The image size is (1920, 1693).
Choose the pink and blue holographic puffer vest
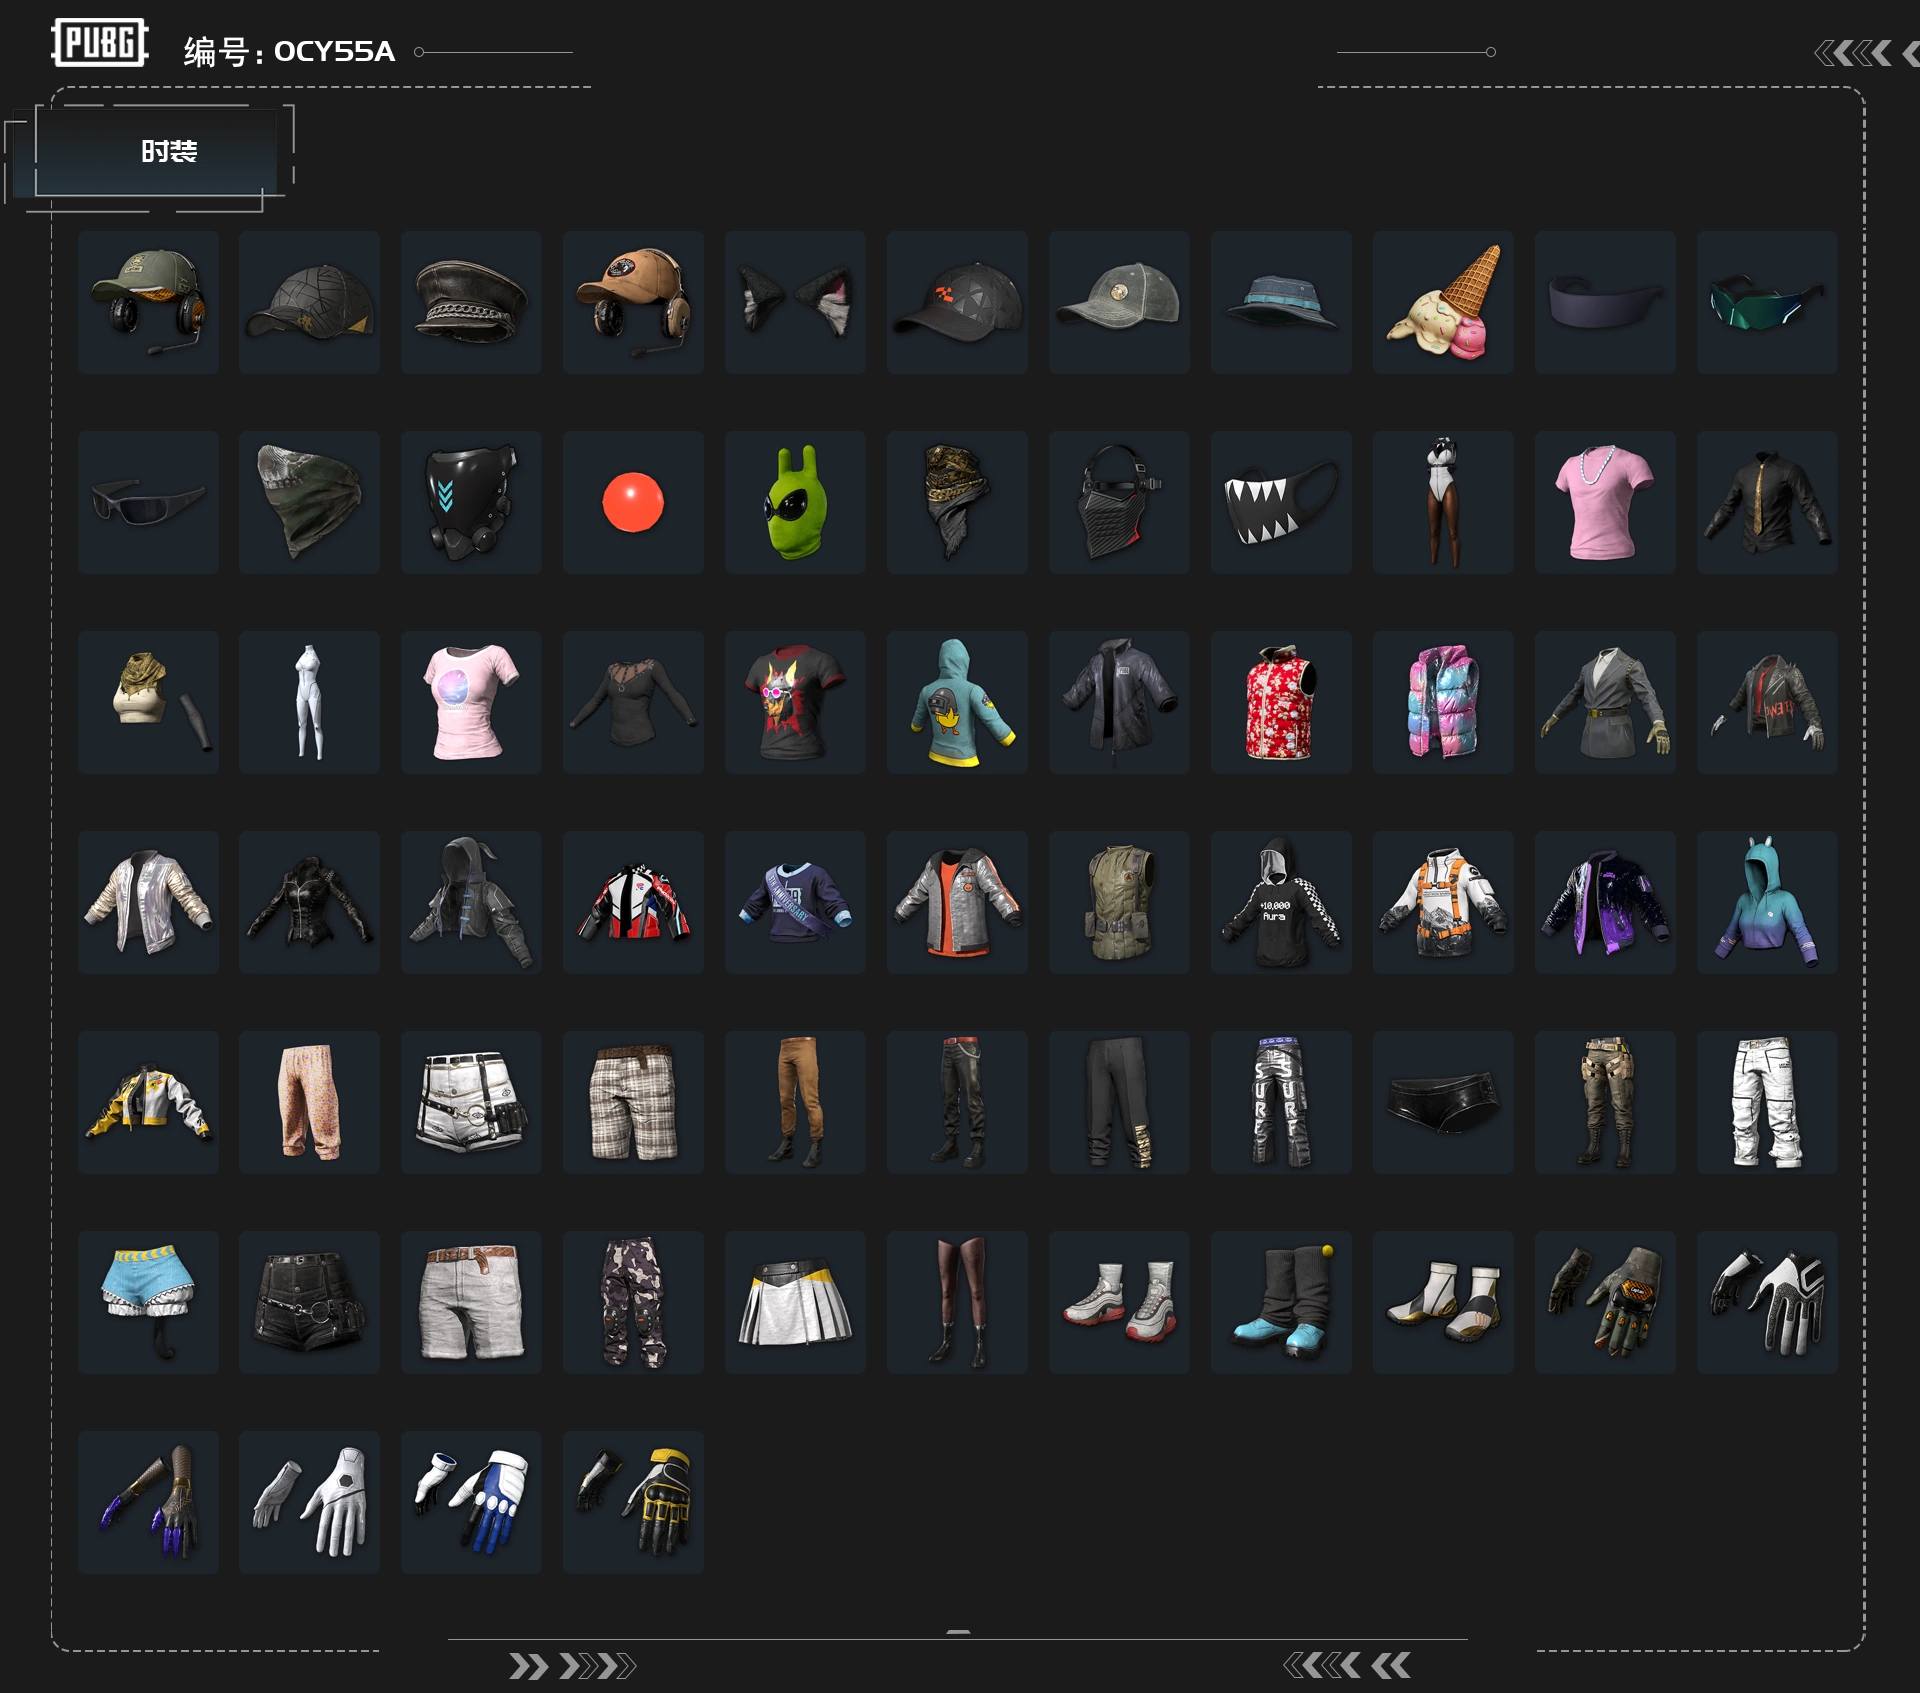coord(1443,702)
